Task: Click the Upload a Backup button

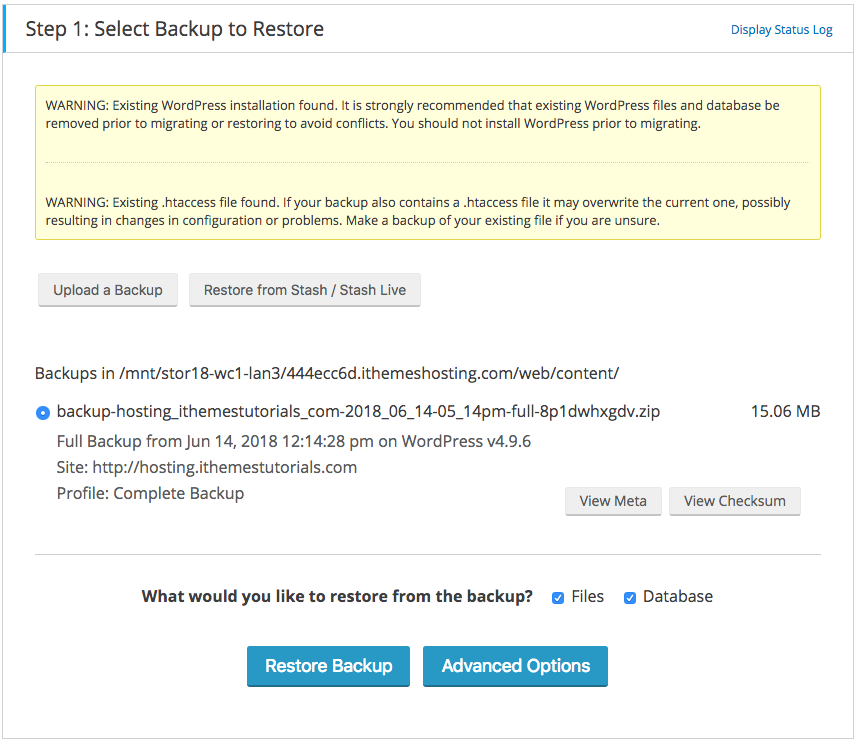Action: click(108, 290)
